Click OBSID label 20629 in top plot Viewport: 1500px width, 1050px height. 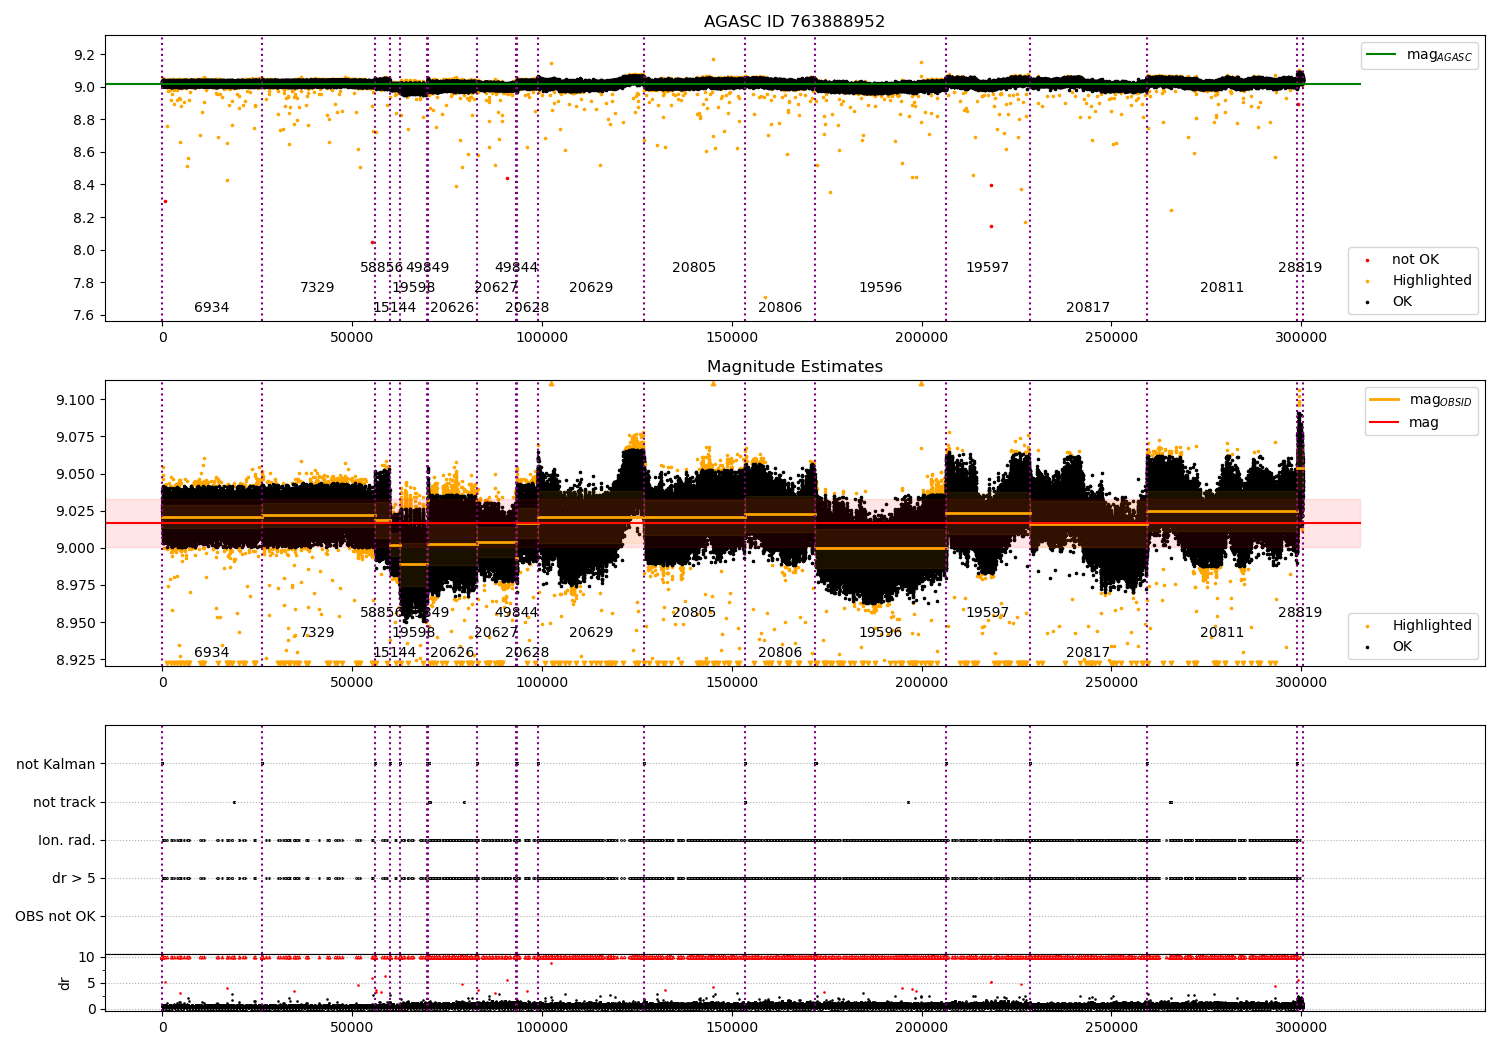[x=591, y=288]
